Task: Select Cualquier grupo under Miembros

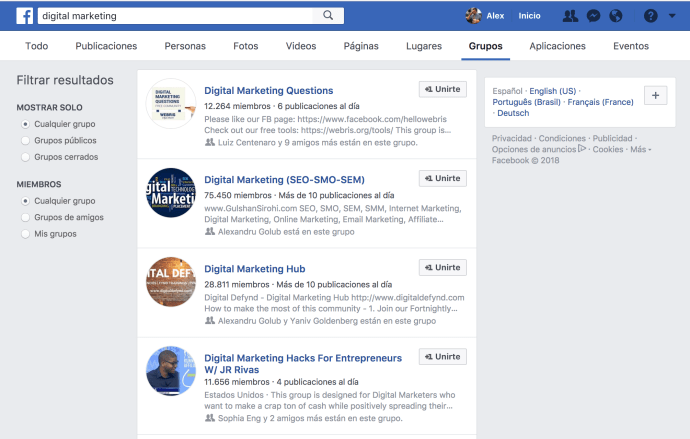Action: coord(26,201)
